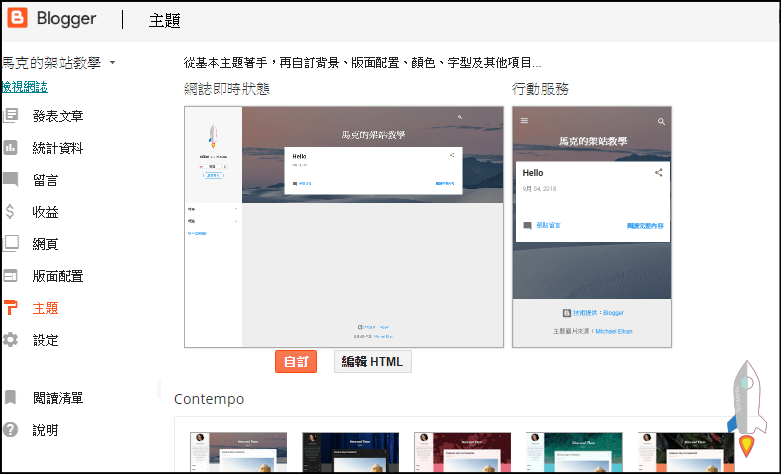Click the 網誌即時狀態 desktop preview thumbnail
The image size is (781, 474).
(344, 227)
